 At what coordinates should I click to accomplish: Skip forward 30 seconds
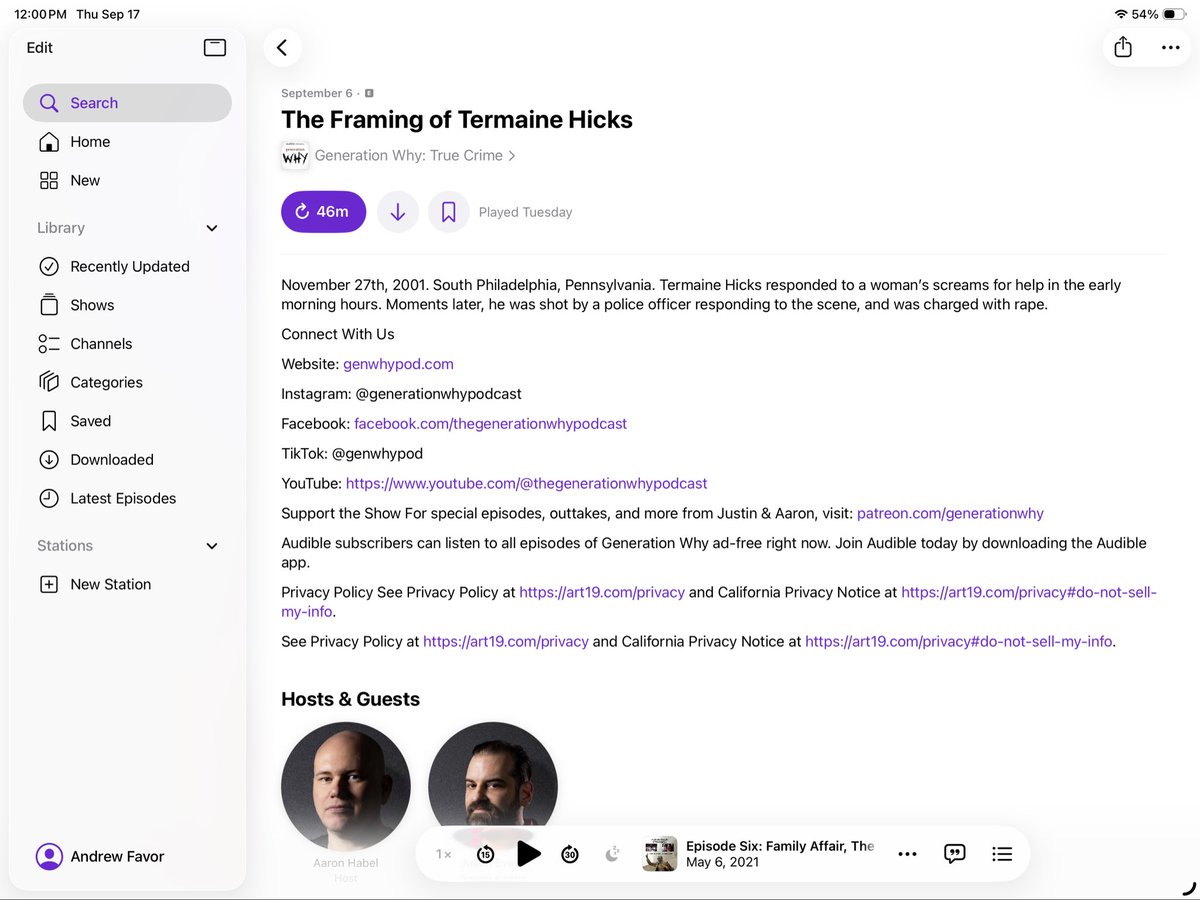[570, 854]
